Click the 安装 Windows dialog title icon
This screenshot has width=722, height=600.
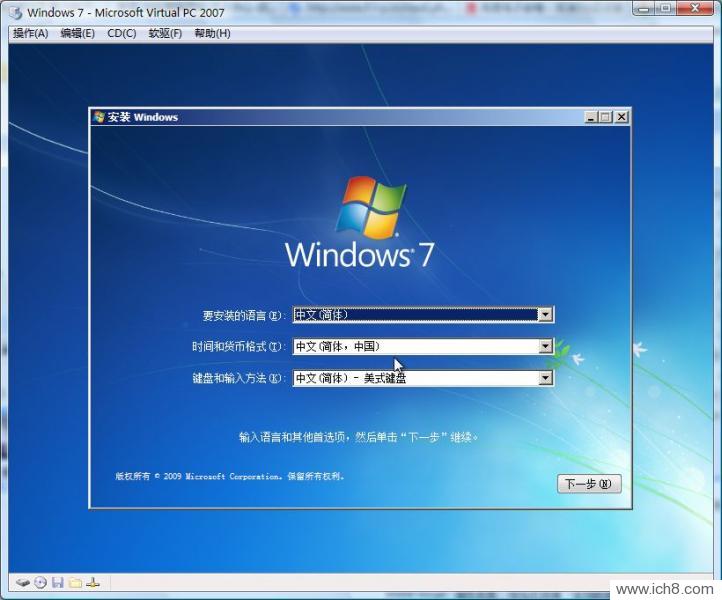99,117
